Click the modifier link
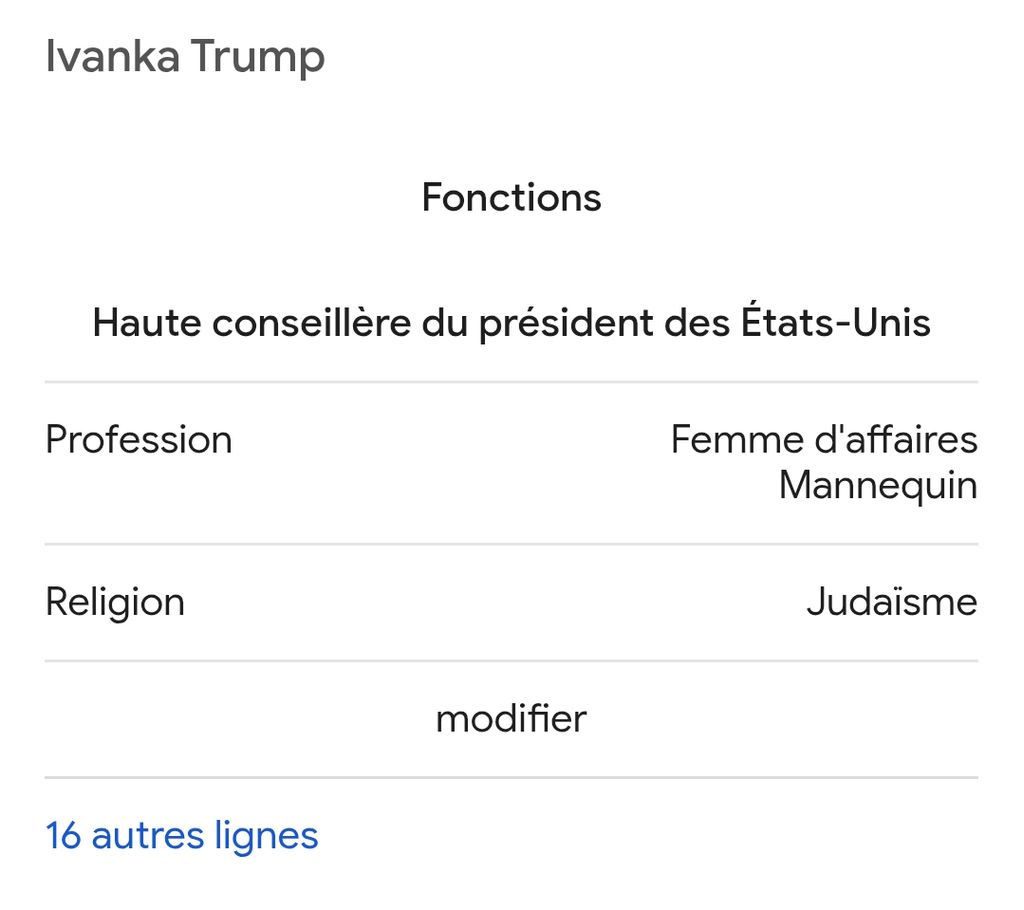The width and height of the screenshot is (1024, 910). click(x=511, y=719)
